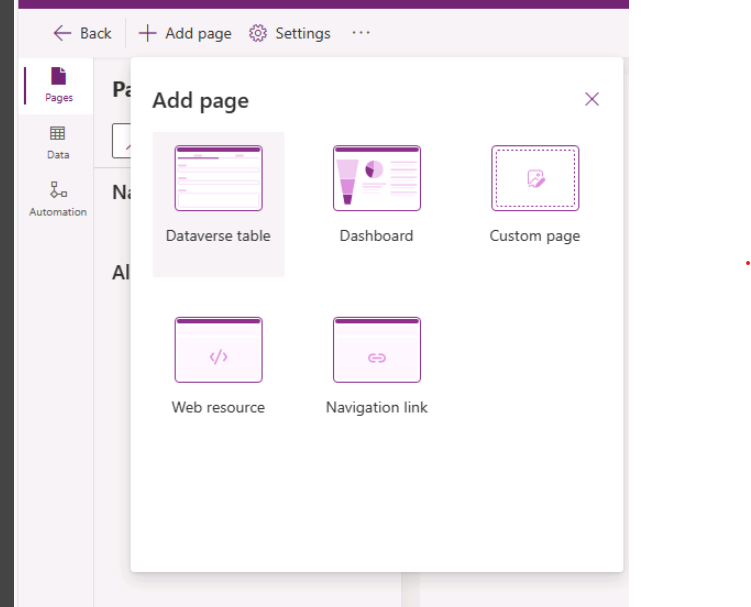This screenshot has height=607, width=751.
Task: Click the Add page dialog heading
Action: coord(201,101)
